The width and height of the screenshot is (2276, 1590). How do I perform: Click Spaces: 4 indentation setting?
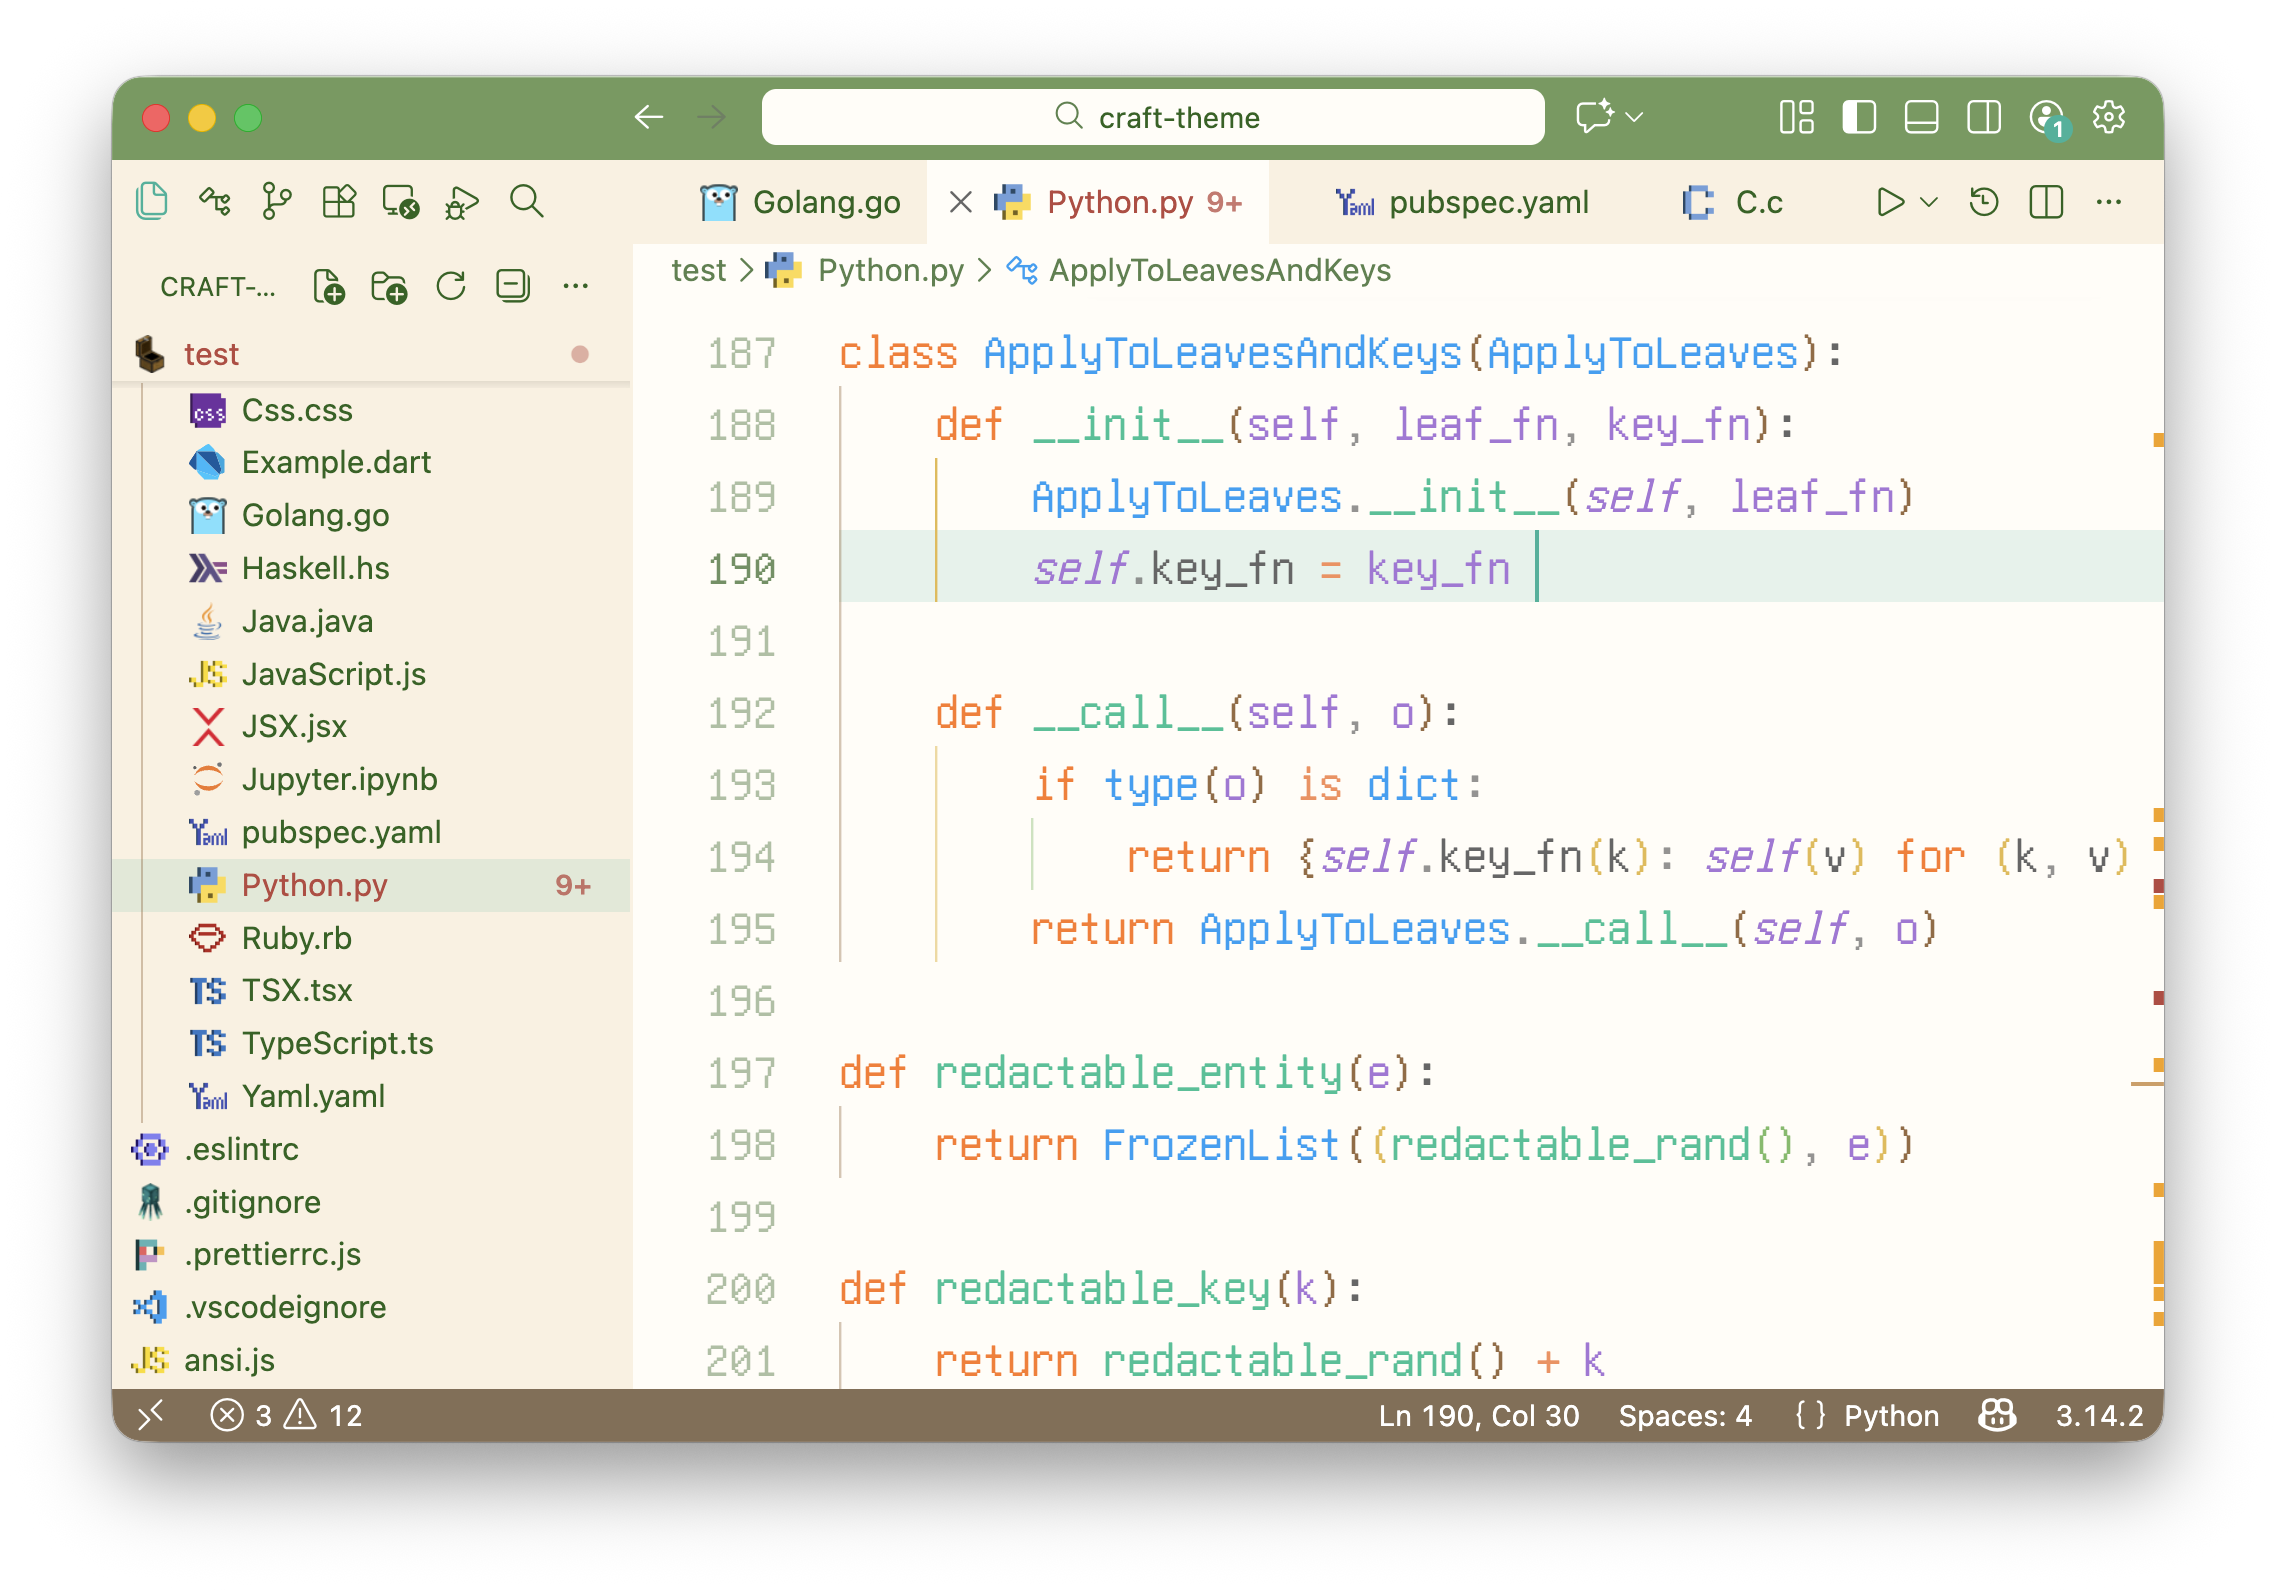(1685, 1415)
